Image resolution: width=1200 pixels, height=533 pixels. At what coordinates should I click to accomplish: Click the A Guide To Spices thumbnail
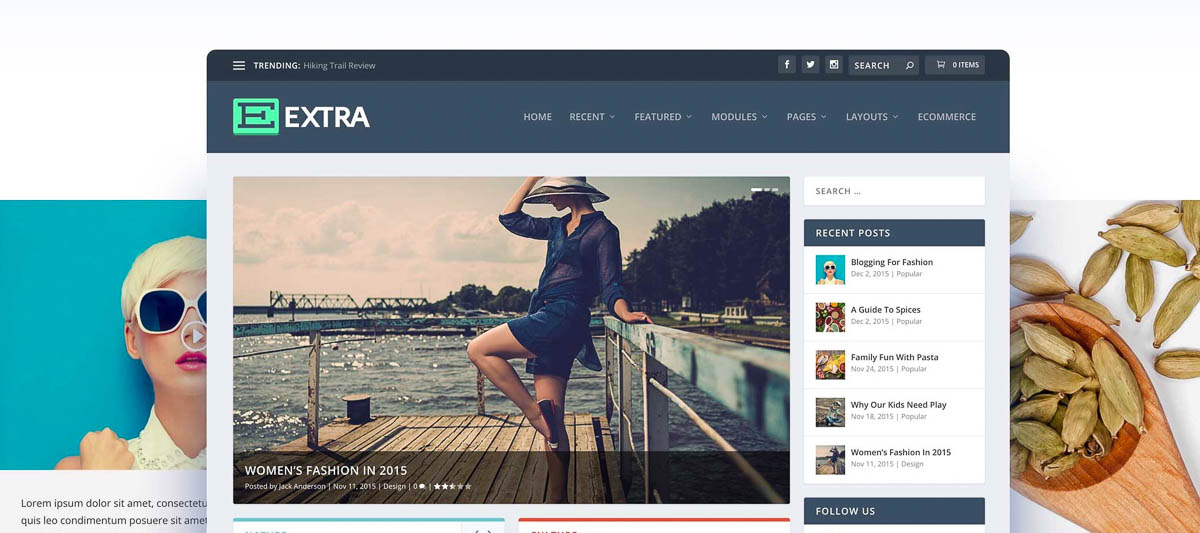pyautogui.click(x=830, y=317)
